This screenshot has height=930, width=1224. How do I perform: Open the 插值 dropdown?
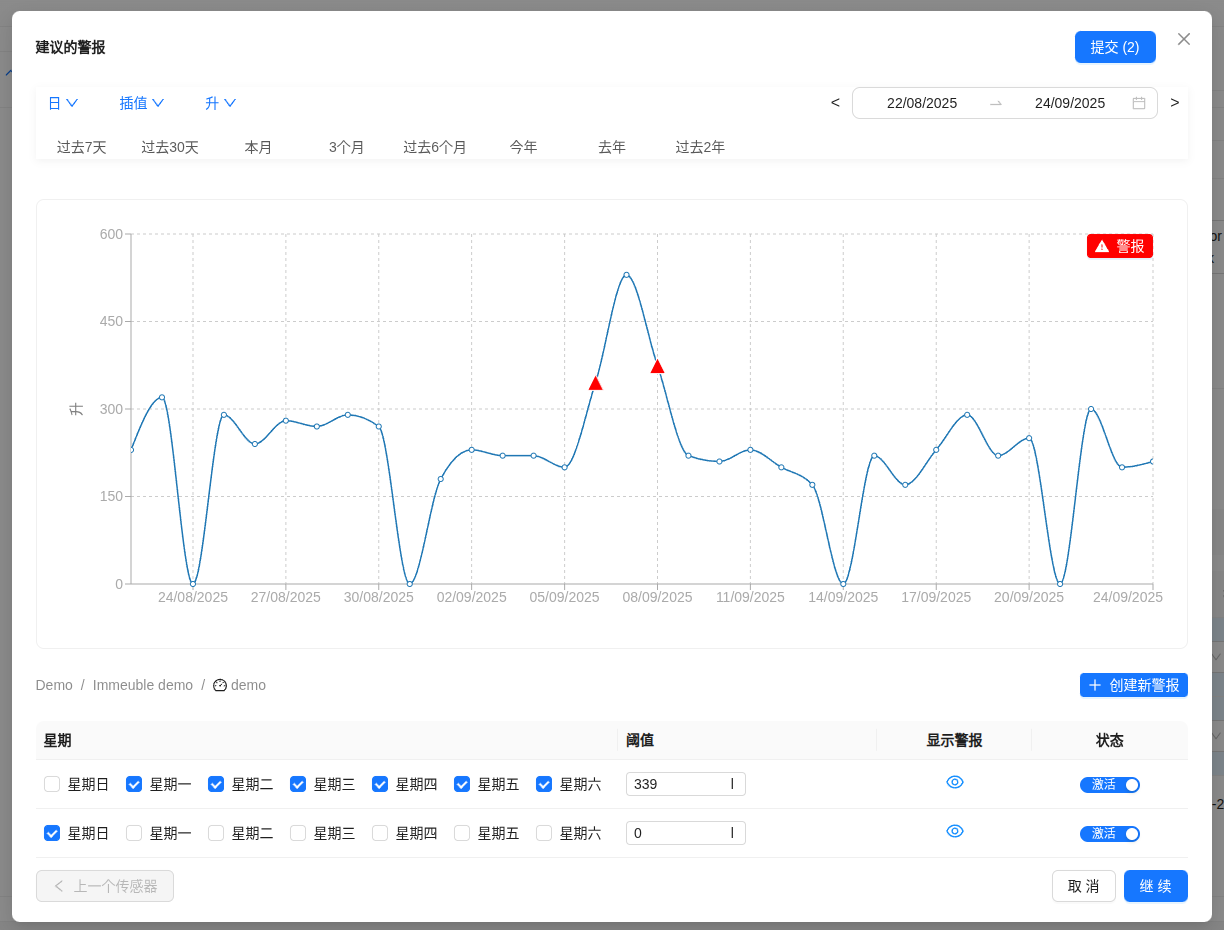(x=142, y=103)
